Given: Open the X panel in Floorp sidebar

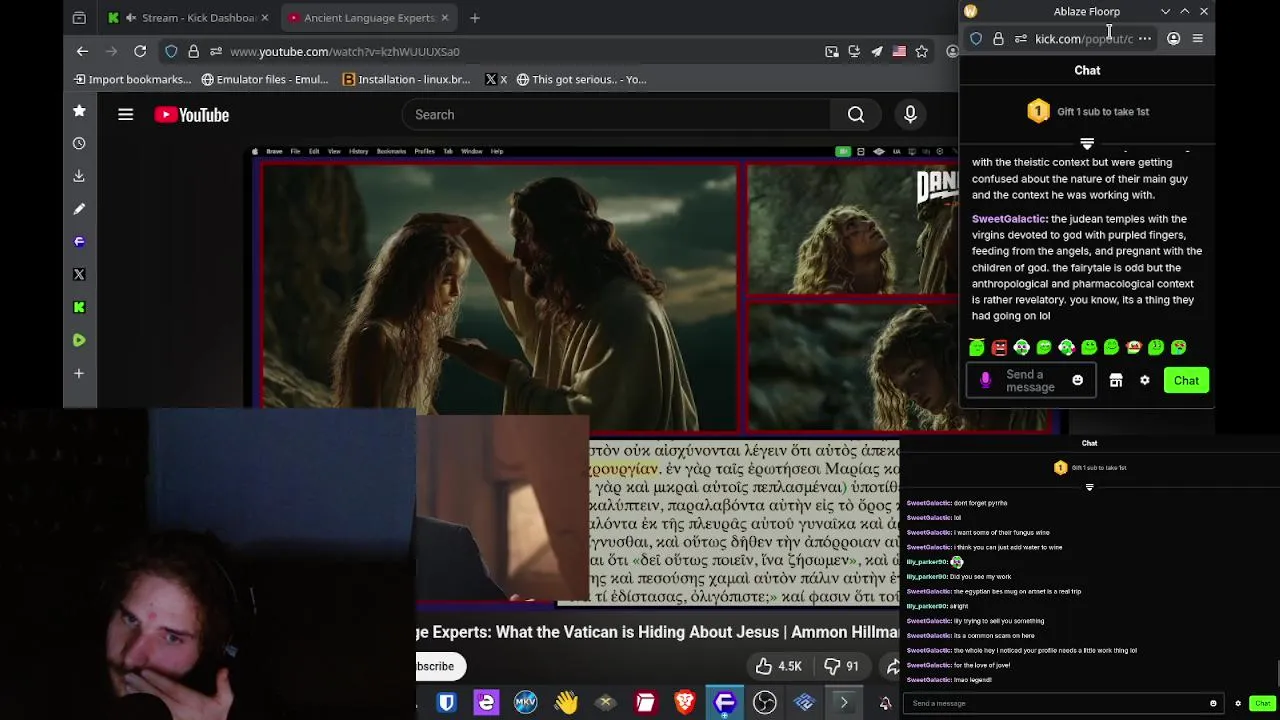Looking at the screenshot, I should tap(79, 274).
